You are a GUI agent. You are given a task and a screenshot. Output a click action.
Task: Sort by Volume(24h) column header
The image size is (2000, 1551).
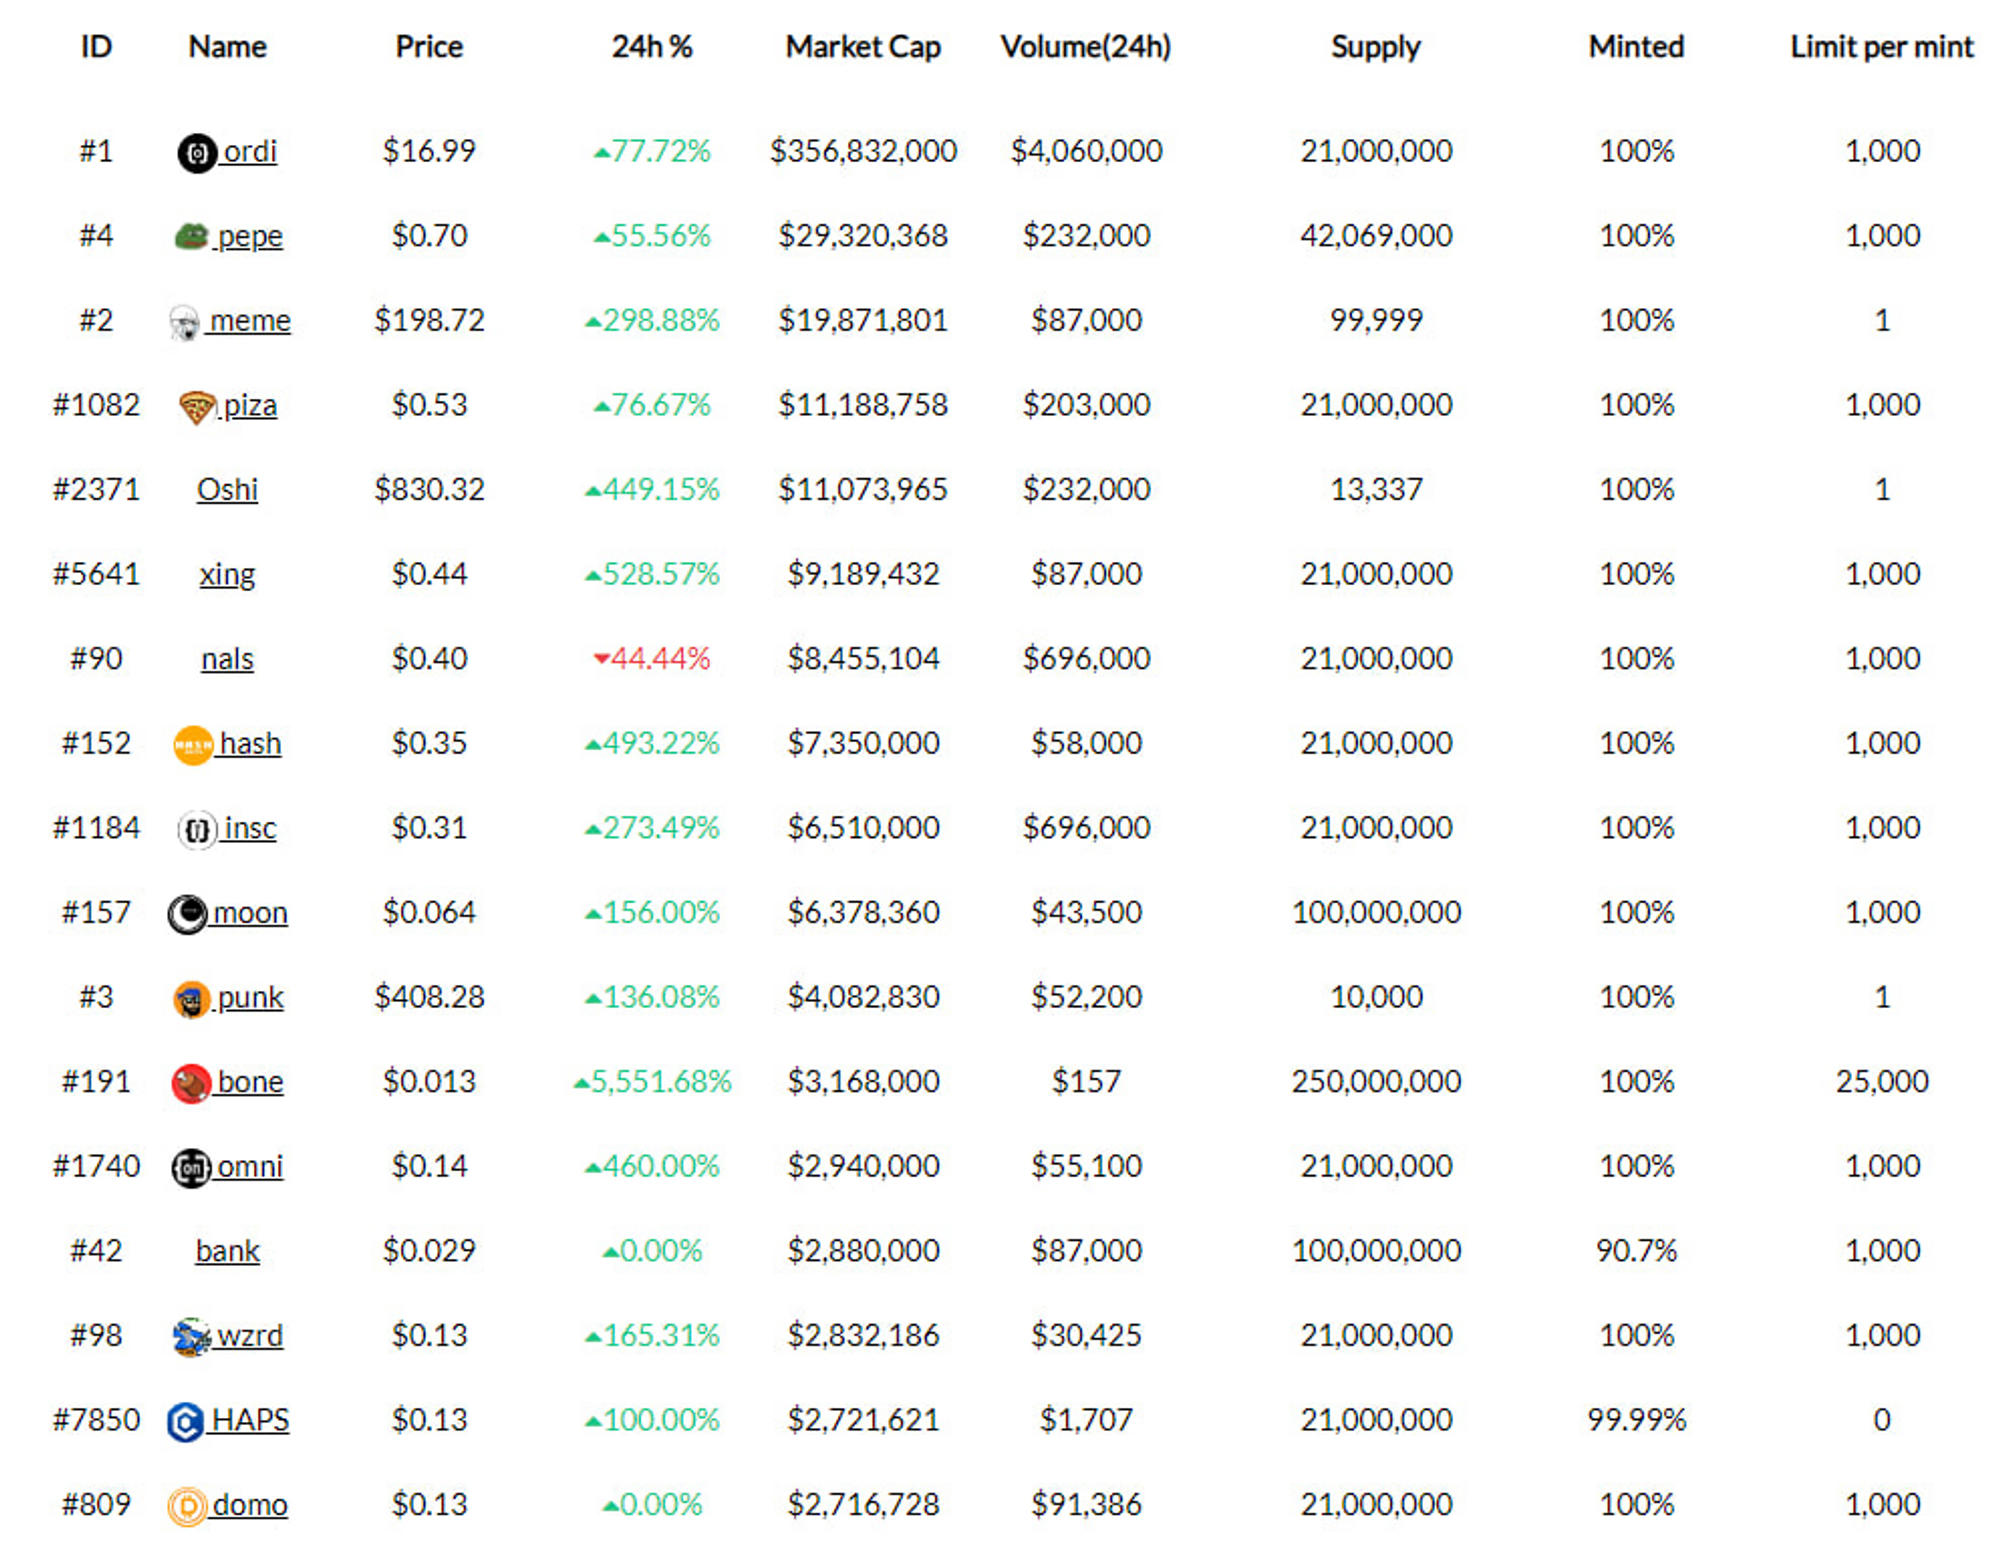point(1085,47)
